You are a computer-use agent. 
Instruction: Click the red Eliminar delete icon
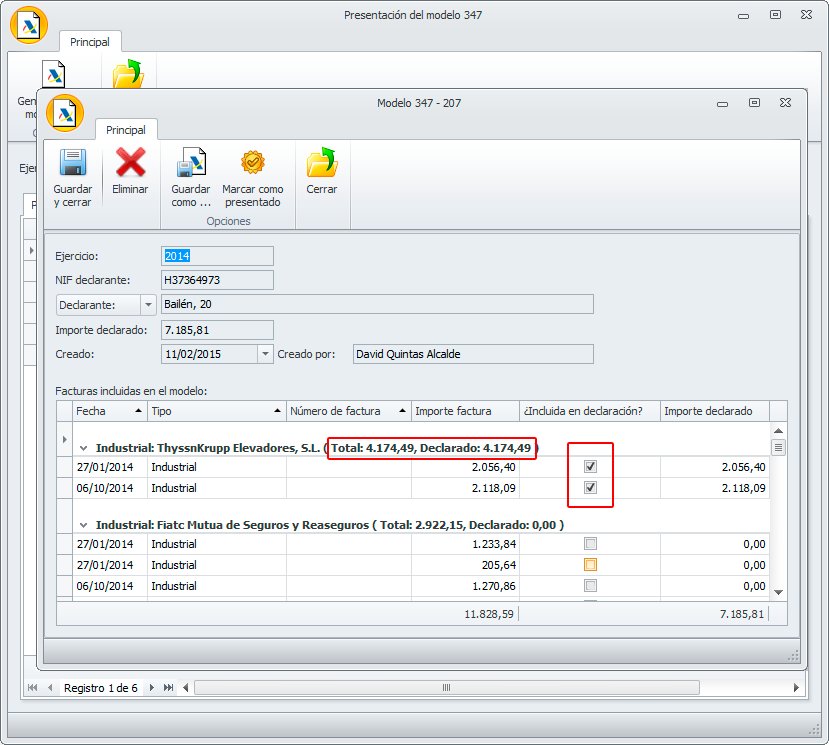(130, 162)
